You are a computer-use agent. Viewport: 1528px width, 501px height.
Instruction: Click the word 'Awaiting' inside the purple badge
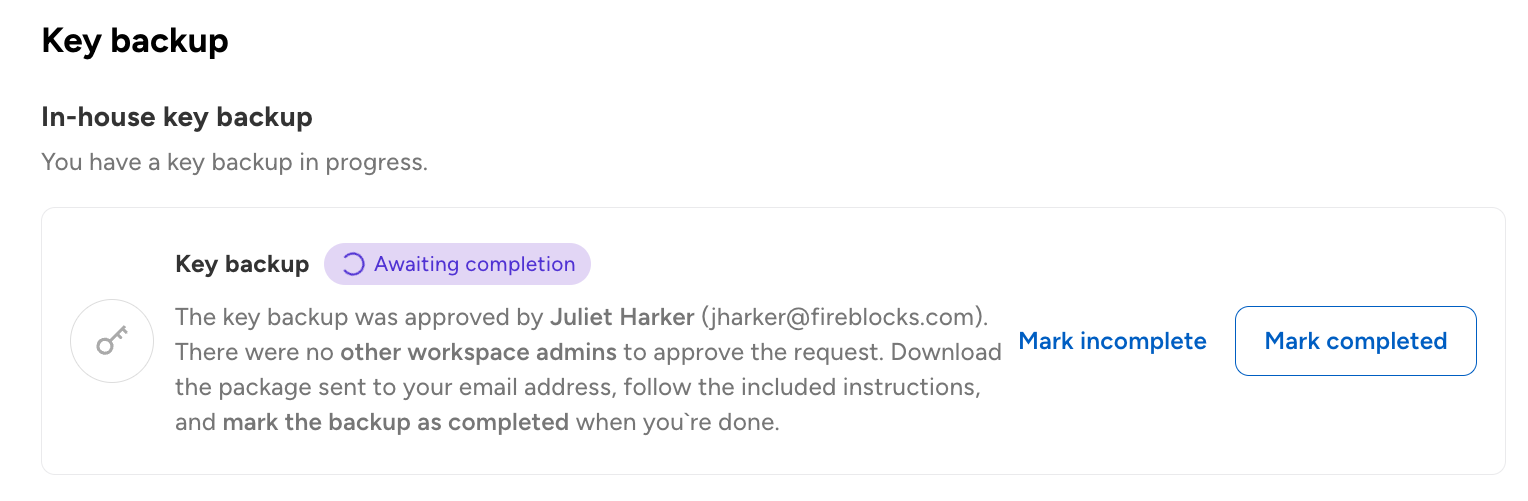coord(416,265)
